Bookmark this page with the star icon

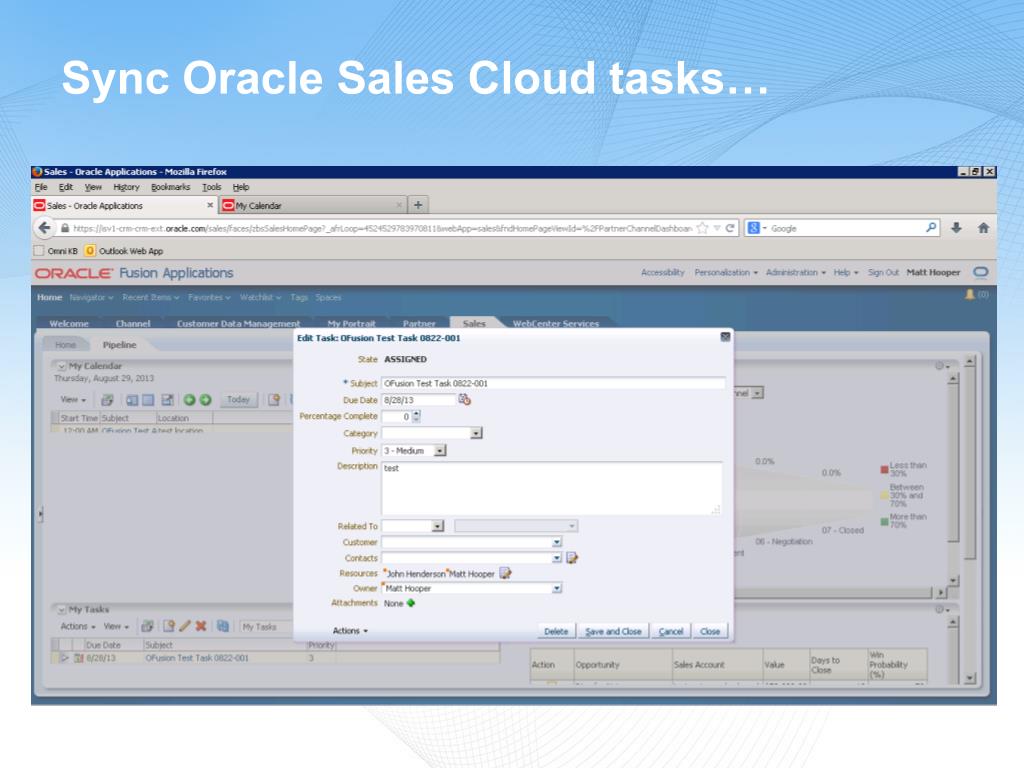click(x=702, y=228)
